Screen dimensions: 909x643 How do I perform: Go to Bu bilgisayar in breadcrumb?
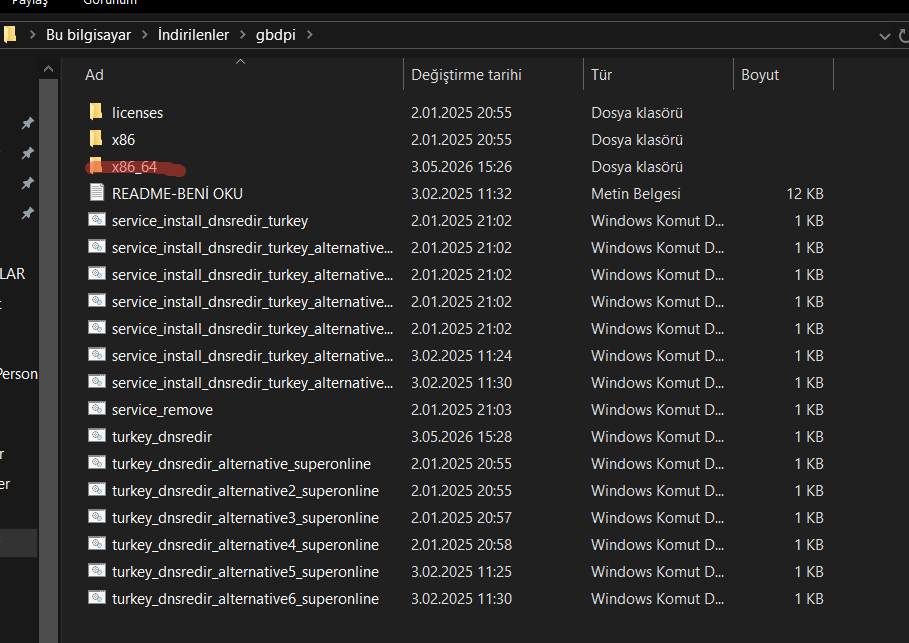(x=88, y=35)
